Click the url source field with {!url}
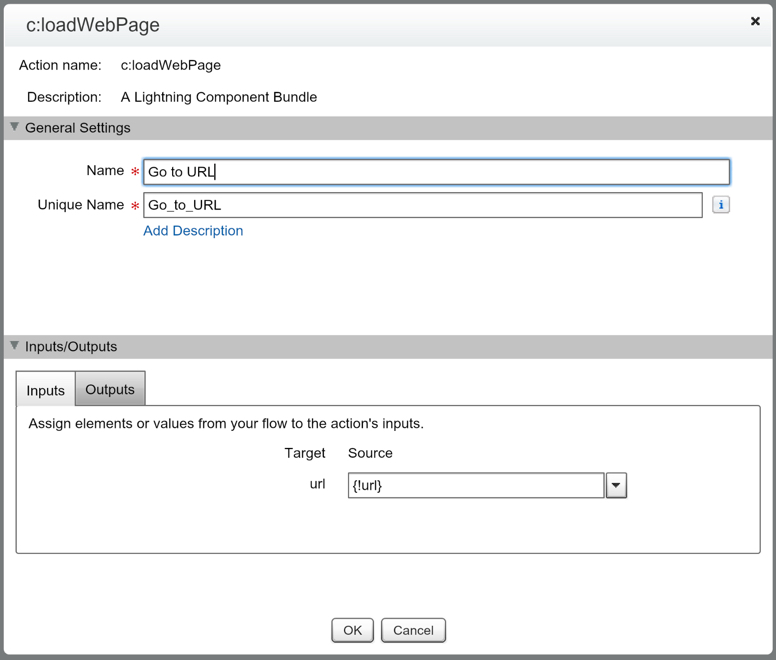 475,486
